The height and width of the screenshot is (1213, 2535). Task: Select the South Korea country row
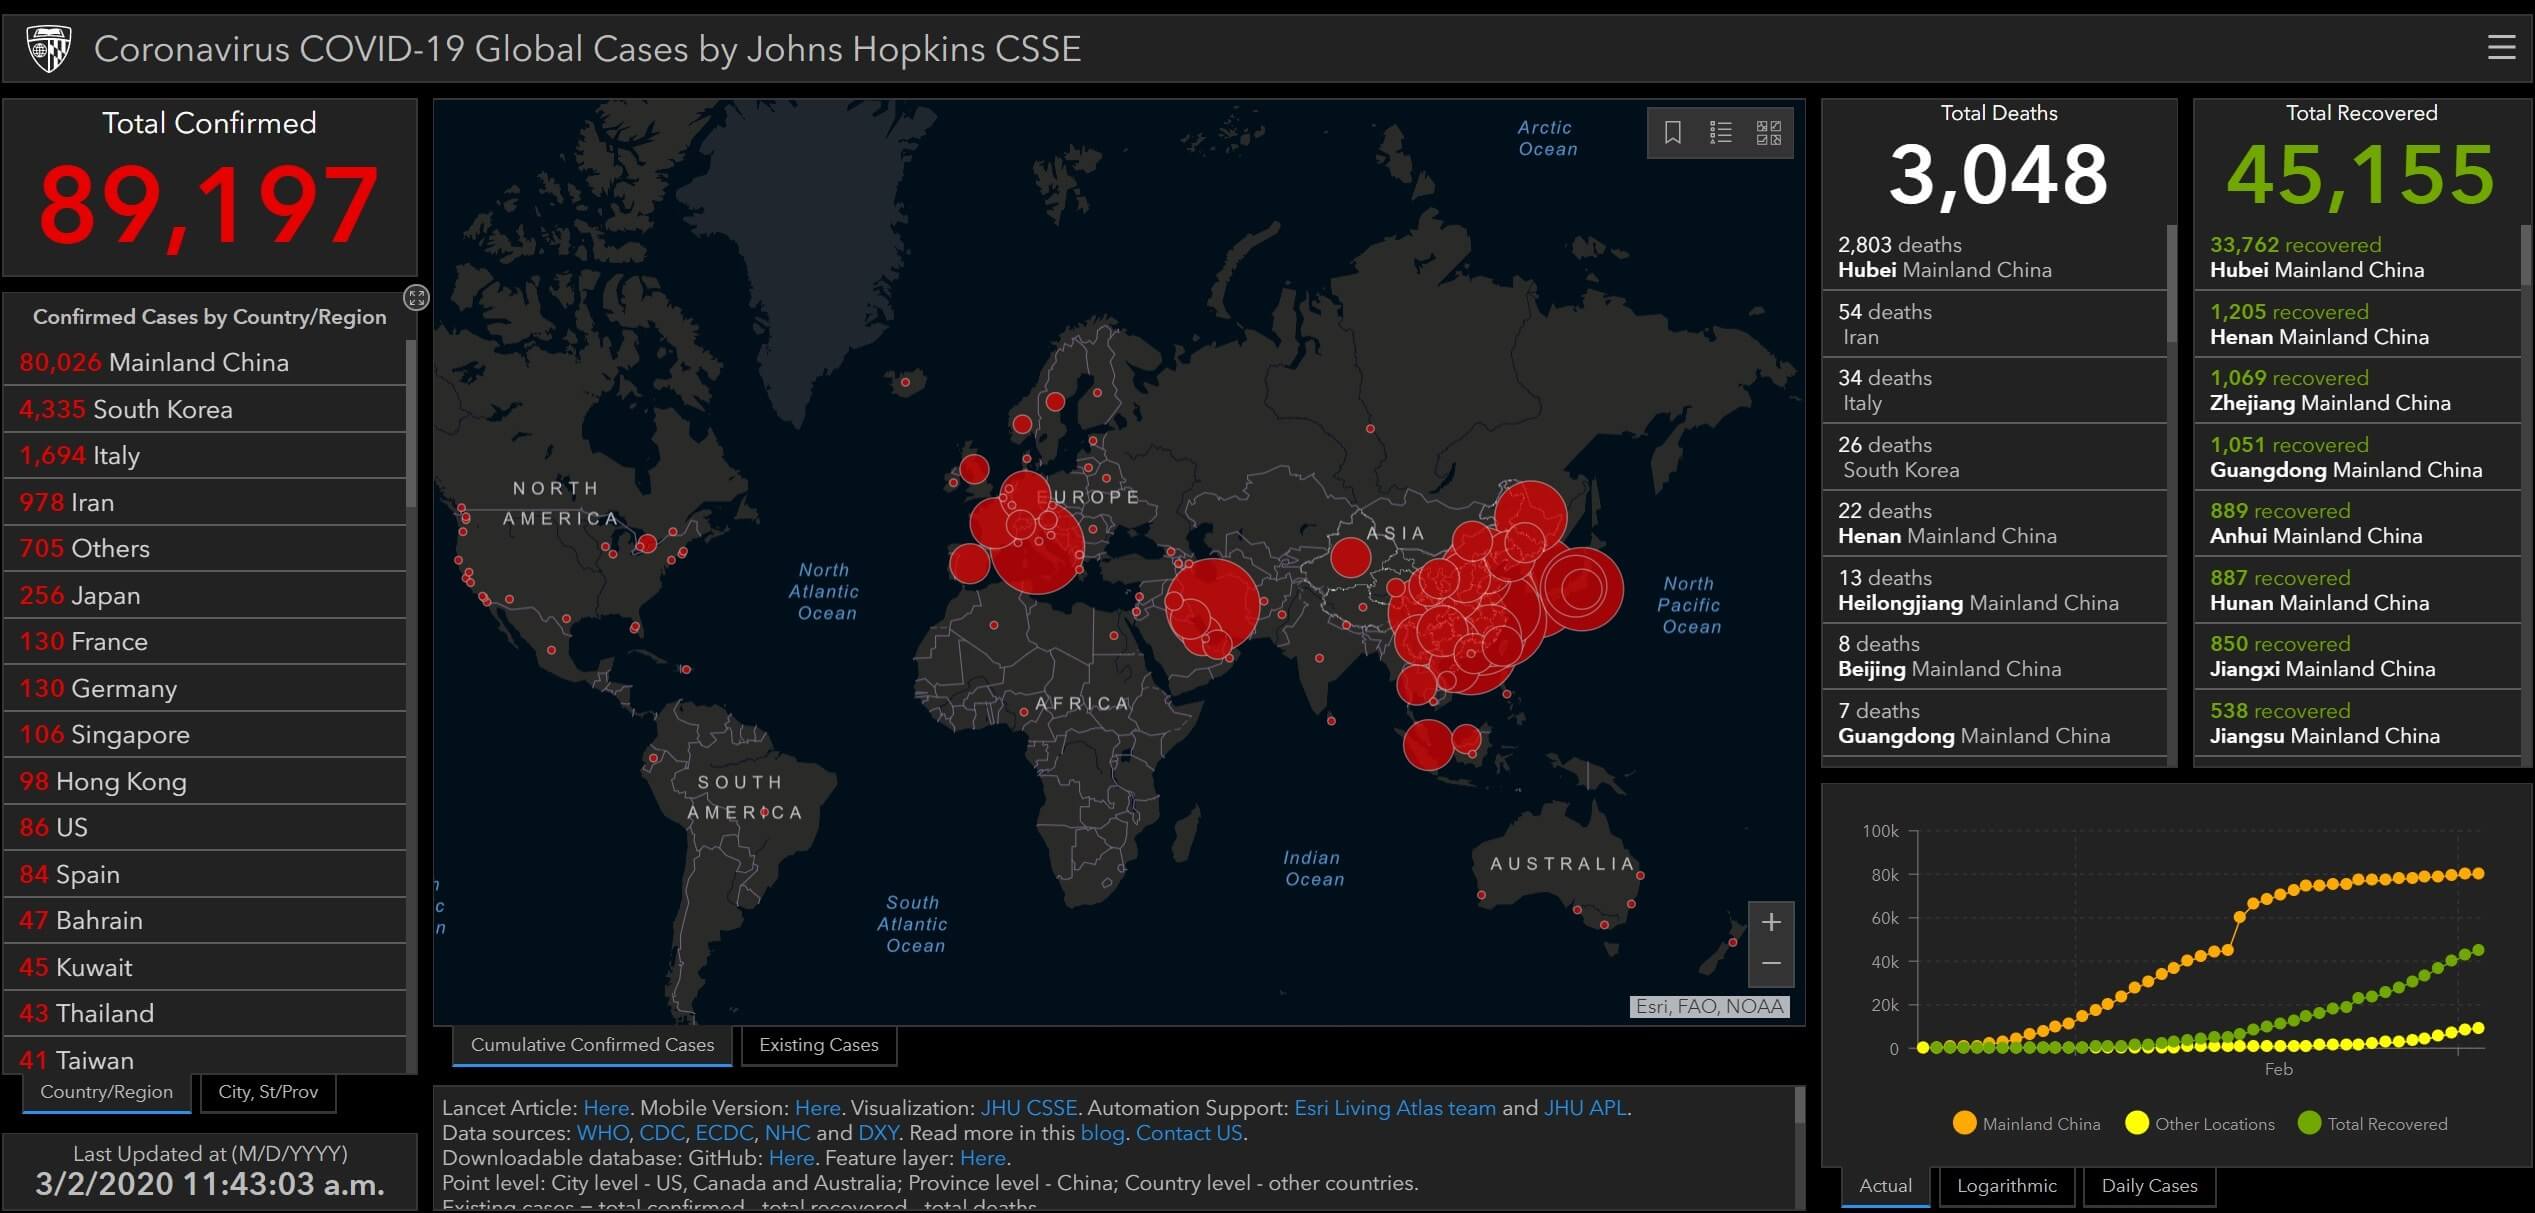tap(205, 409)
